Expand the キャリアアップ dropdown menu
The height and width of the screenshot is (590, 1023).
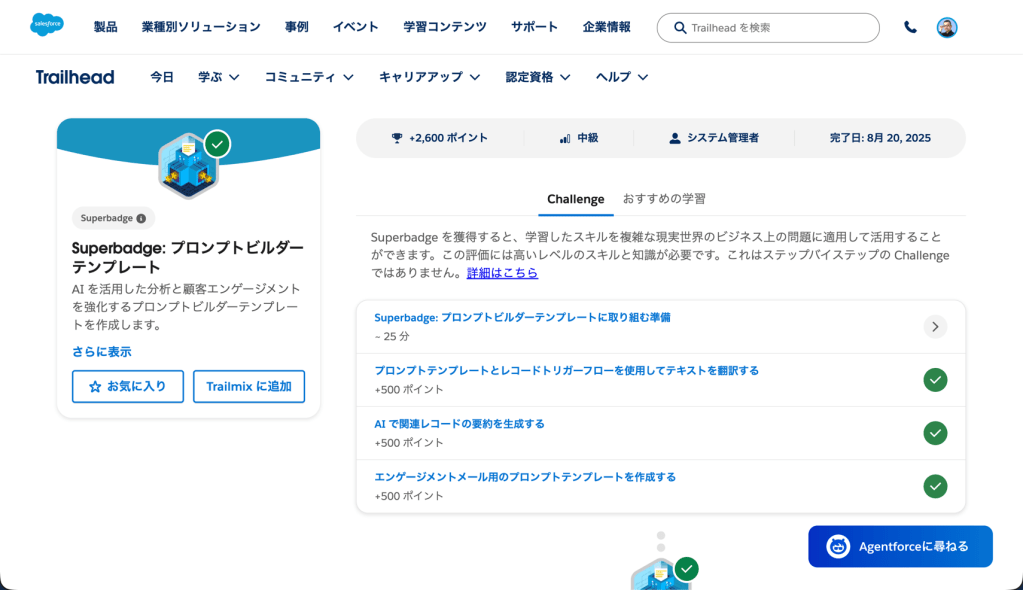(x=429, y=77)
